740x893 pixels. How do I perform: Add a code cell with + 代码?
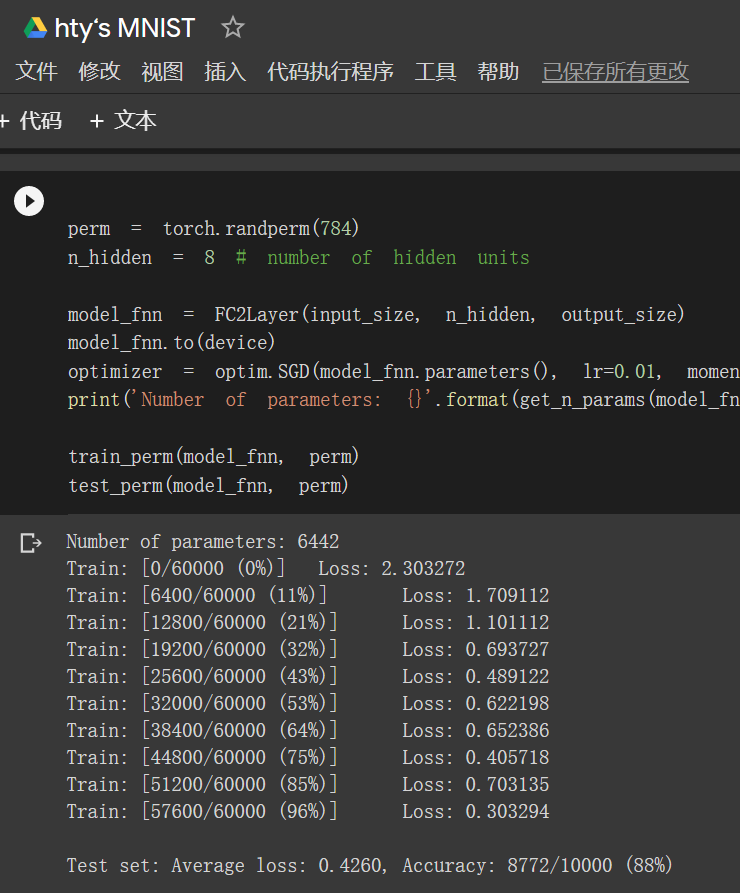click(31, 121)
